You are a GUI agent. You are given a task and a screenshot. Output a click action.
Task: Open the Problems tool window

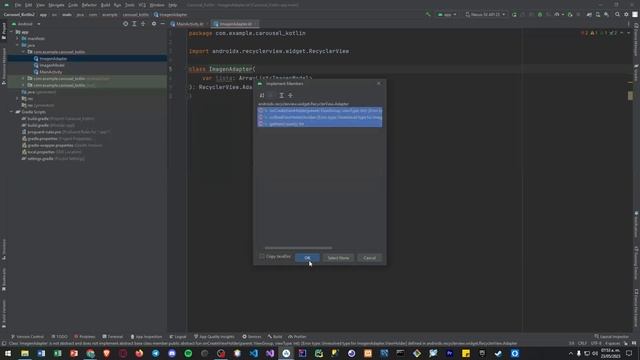84,337
